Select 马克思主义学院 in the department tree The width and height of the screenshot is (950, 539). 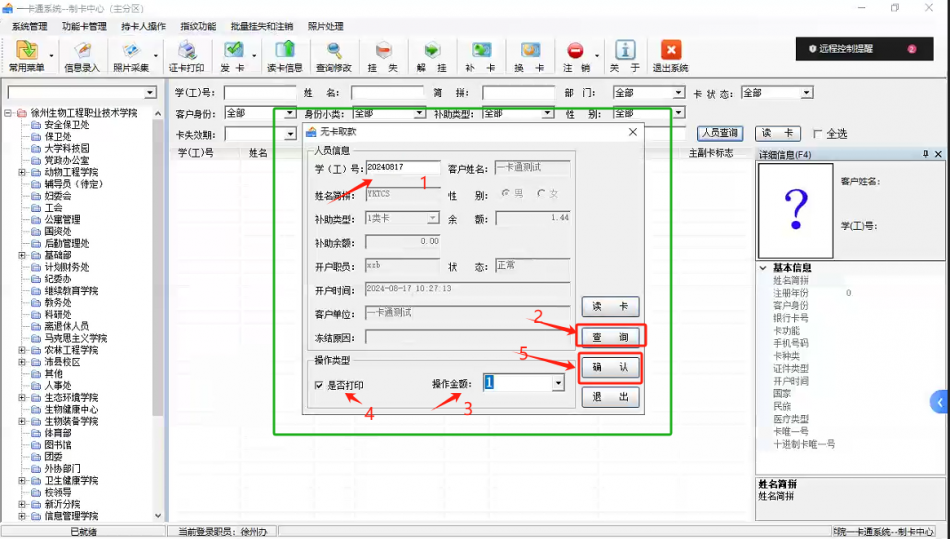pos(76,338)
